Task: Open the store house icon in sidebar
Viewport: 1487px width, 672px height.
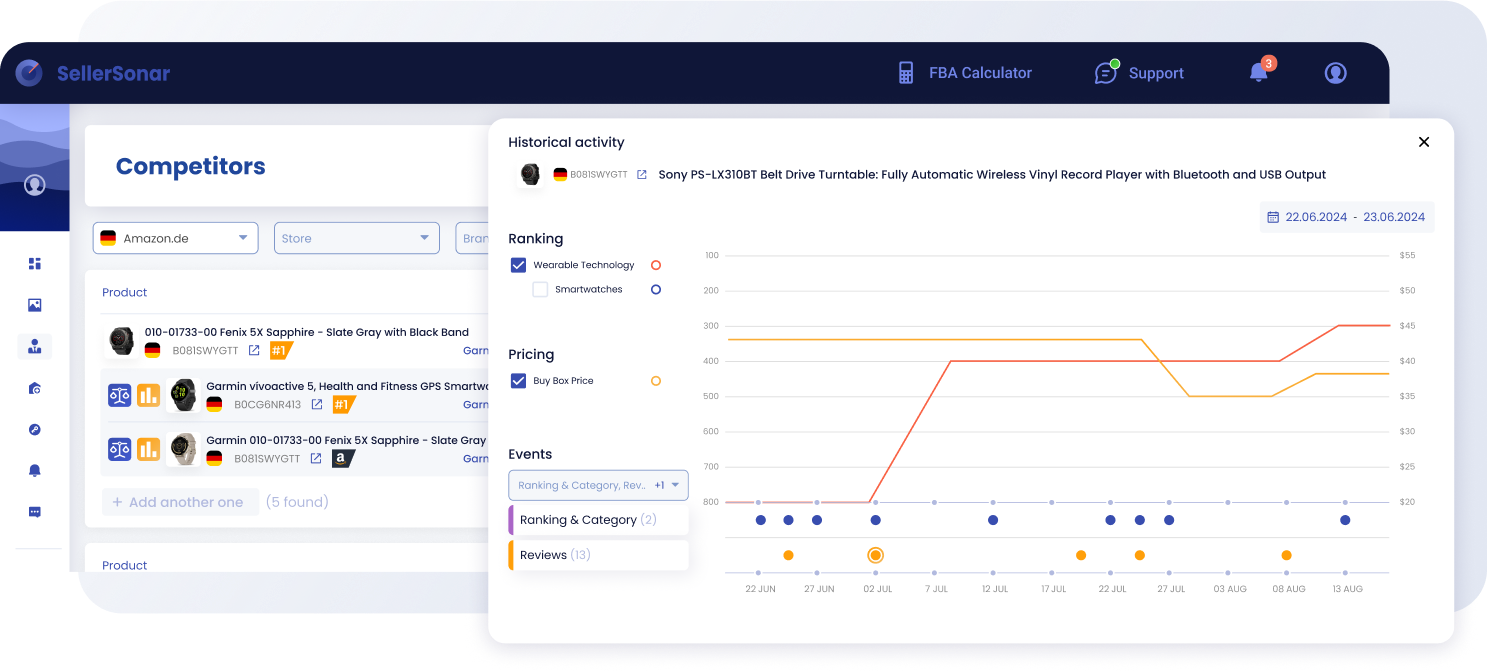Action: click(35, 388)
